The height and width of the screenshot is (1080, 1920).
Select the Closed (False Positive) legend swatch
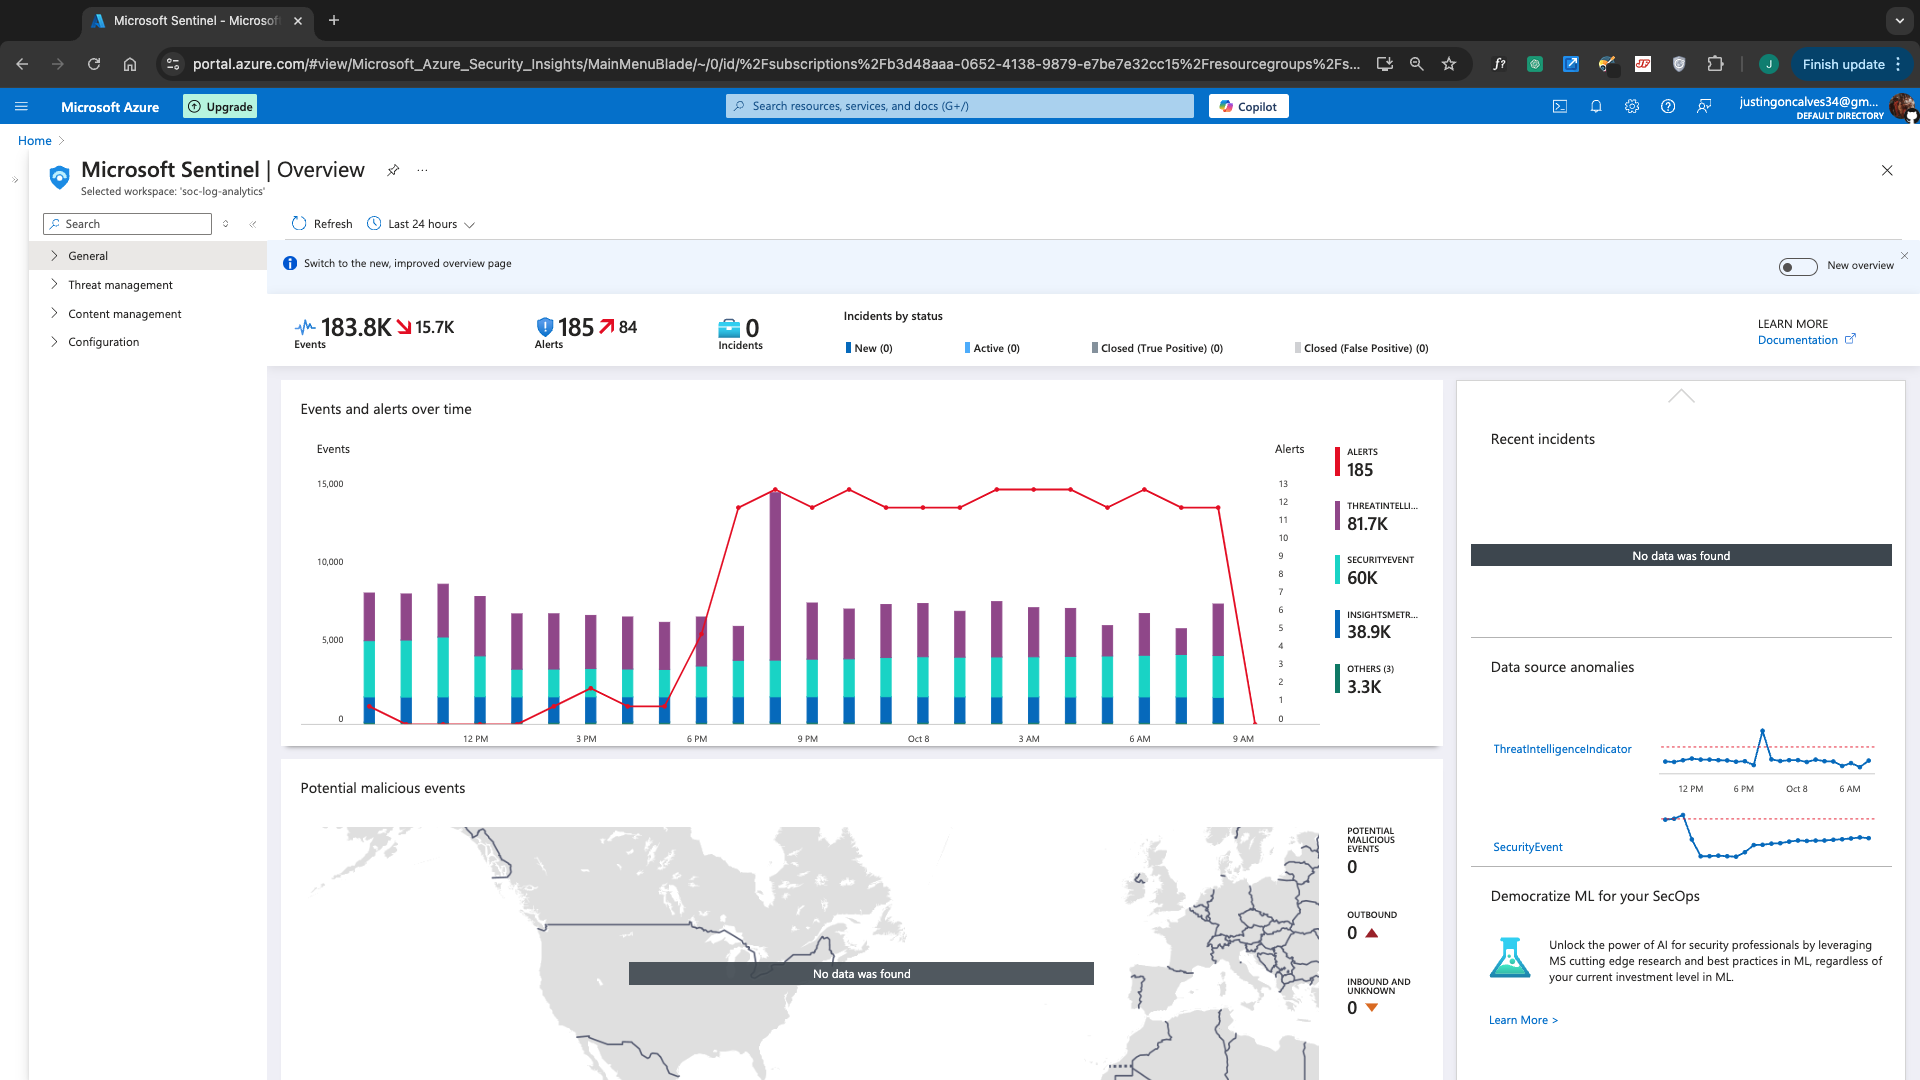coord(1298,348)
